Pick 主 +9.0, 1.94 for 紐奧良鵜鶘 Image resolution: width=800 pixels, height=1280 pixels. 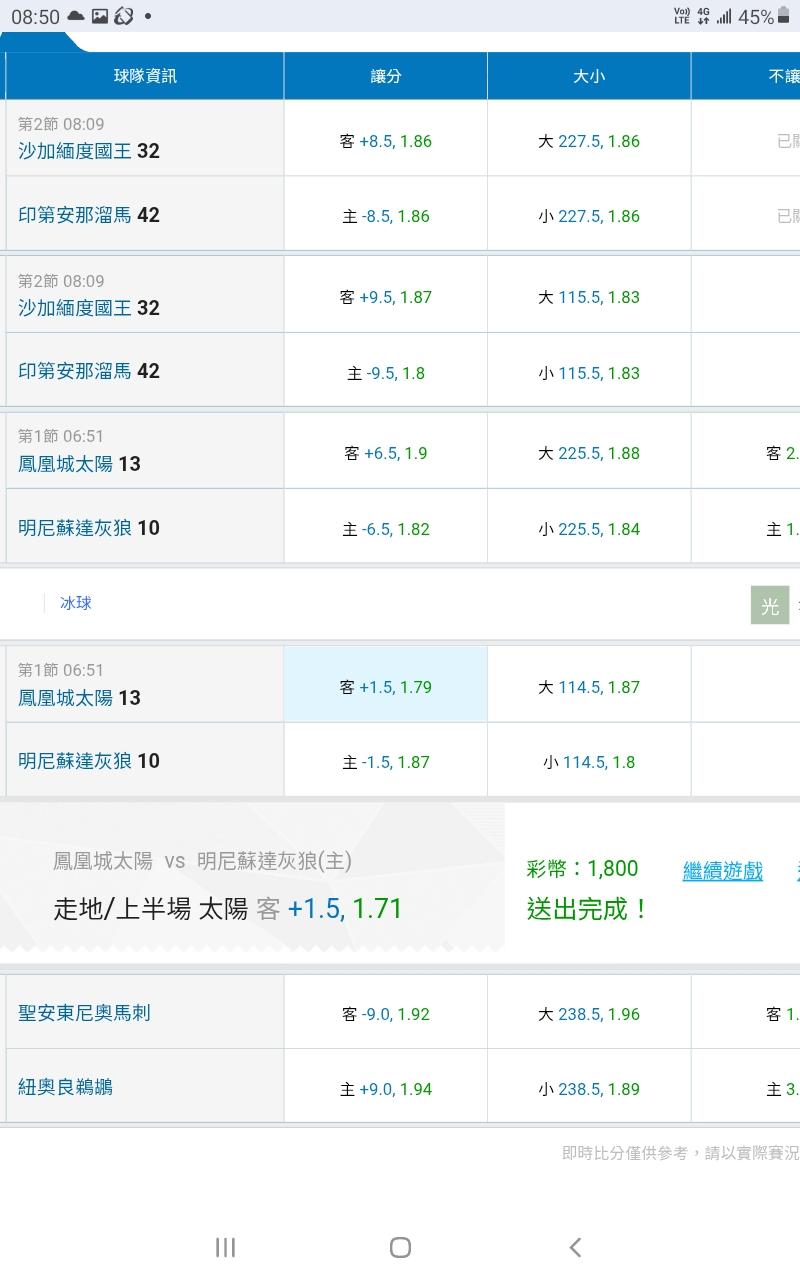[385, 1089]
